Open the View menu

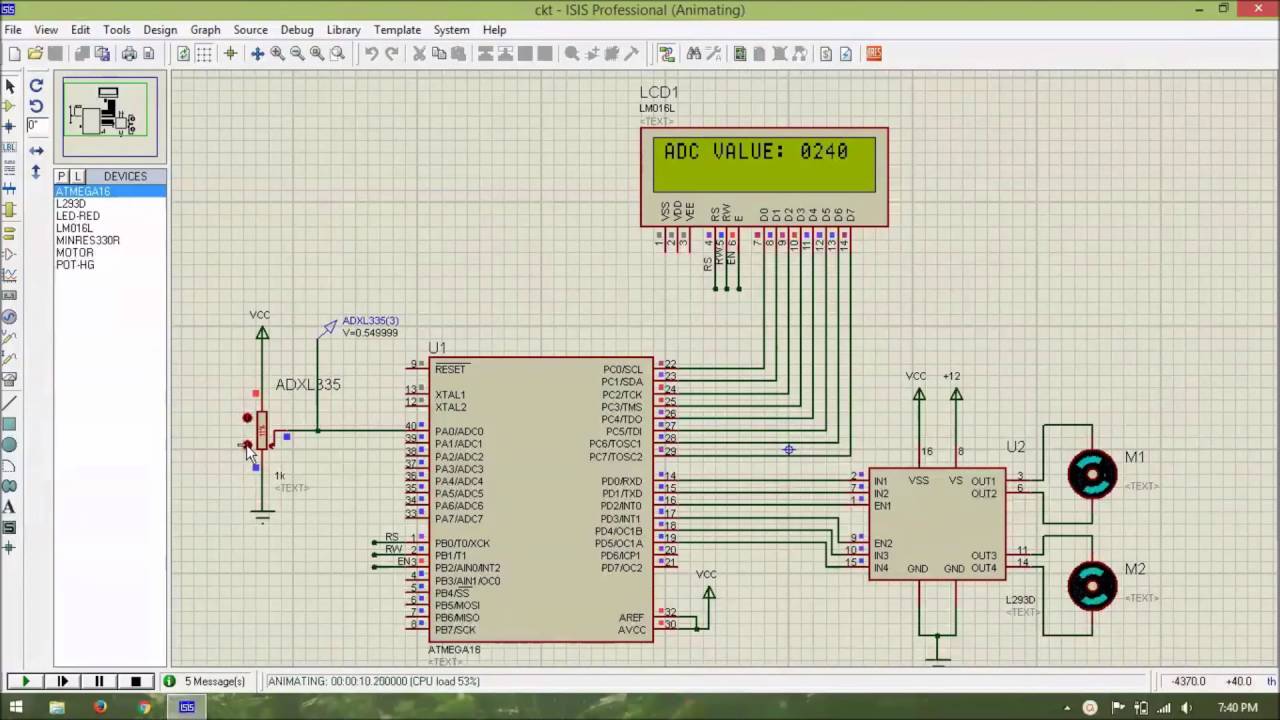pyautogui.click(x=46, y=30)
